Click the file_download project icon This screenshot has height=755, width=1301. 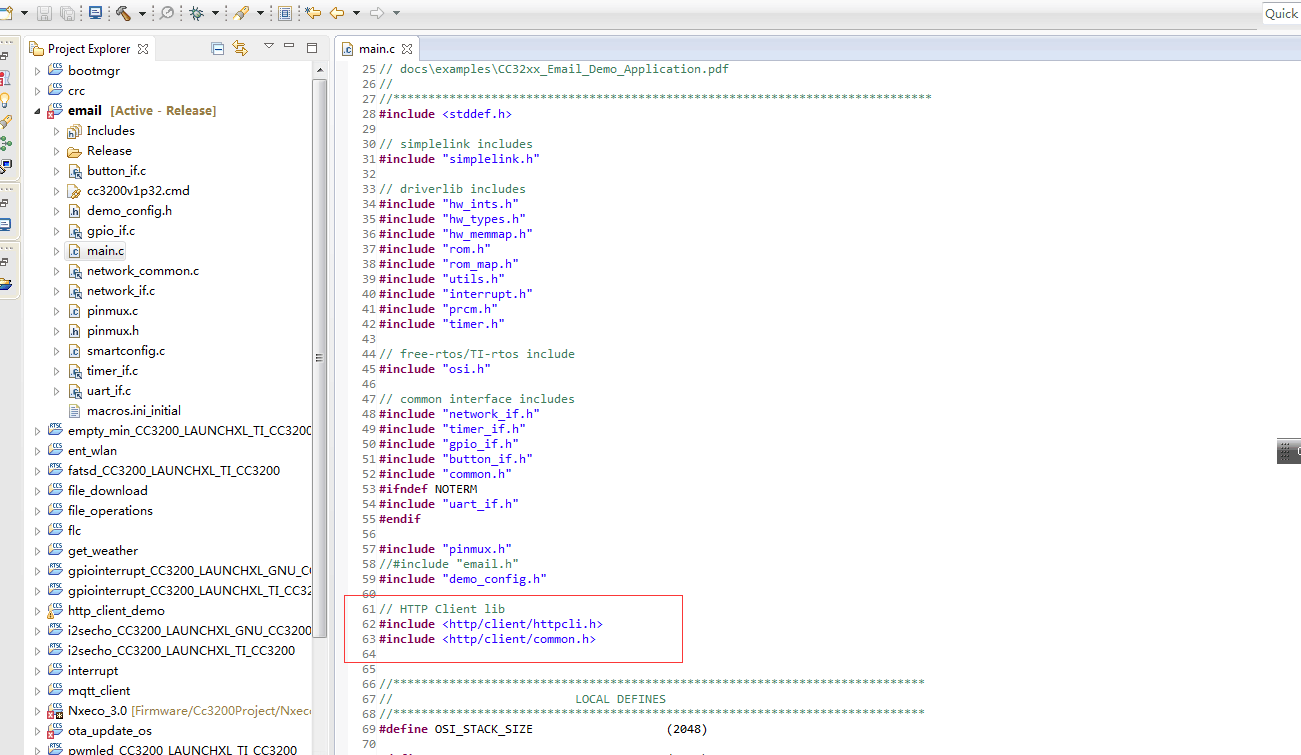point(55,491)
